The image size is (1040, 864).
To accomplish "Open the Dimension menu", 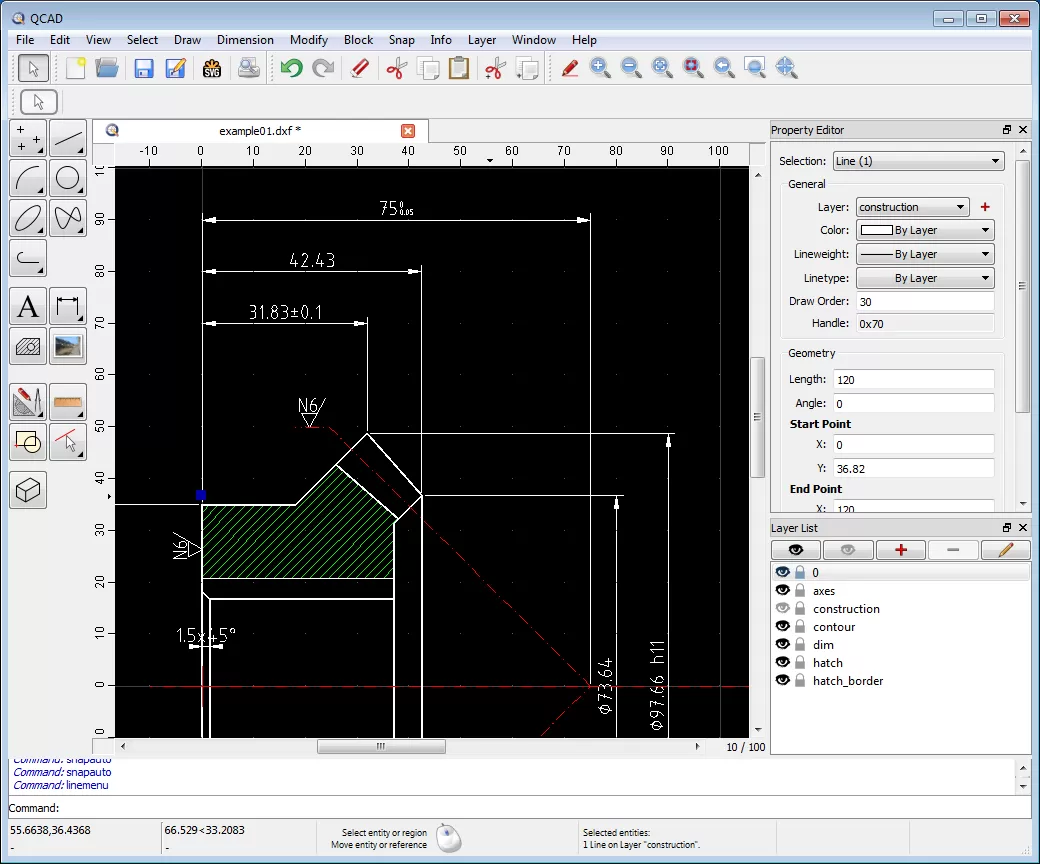I will coord(245,40).
